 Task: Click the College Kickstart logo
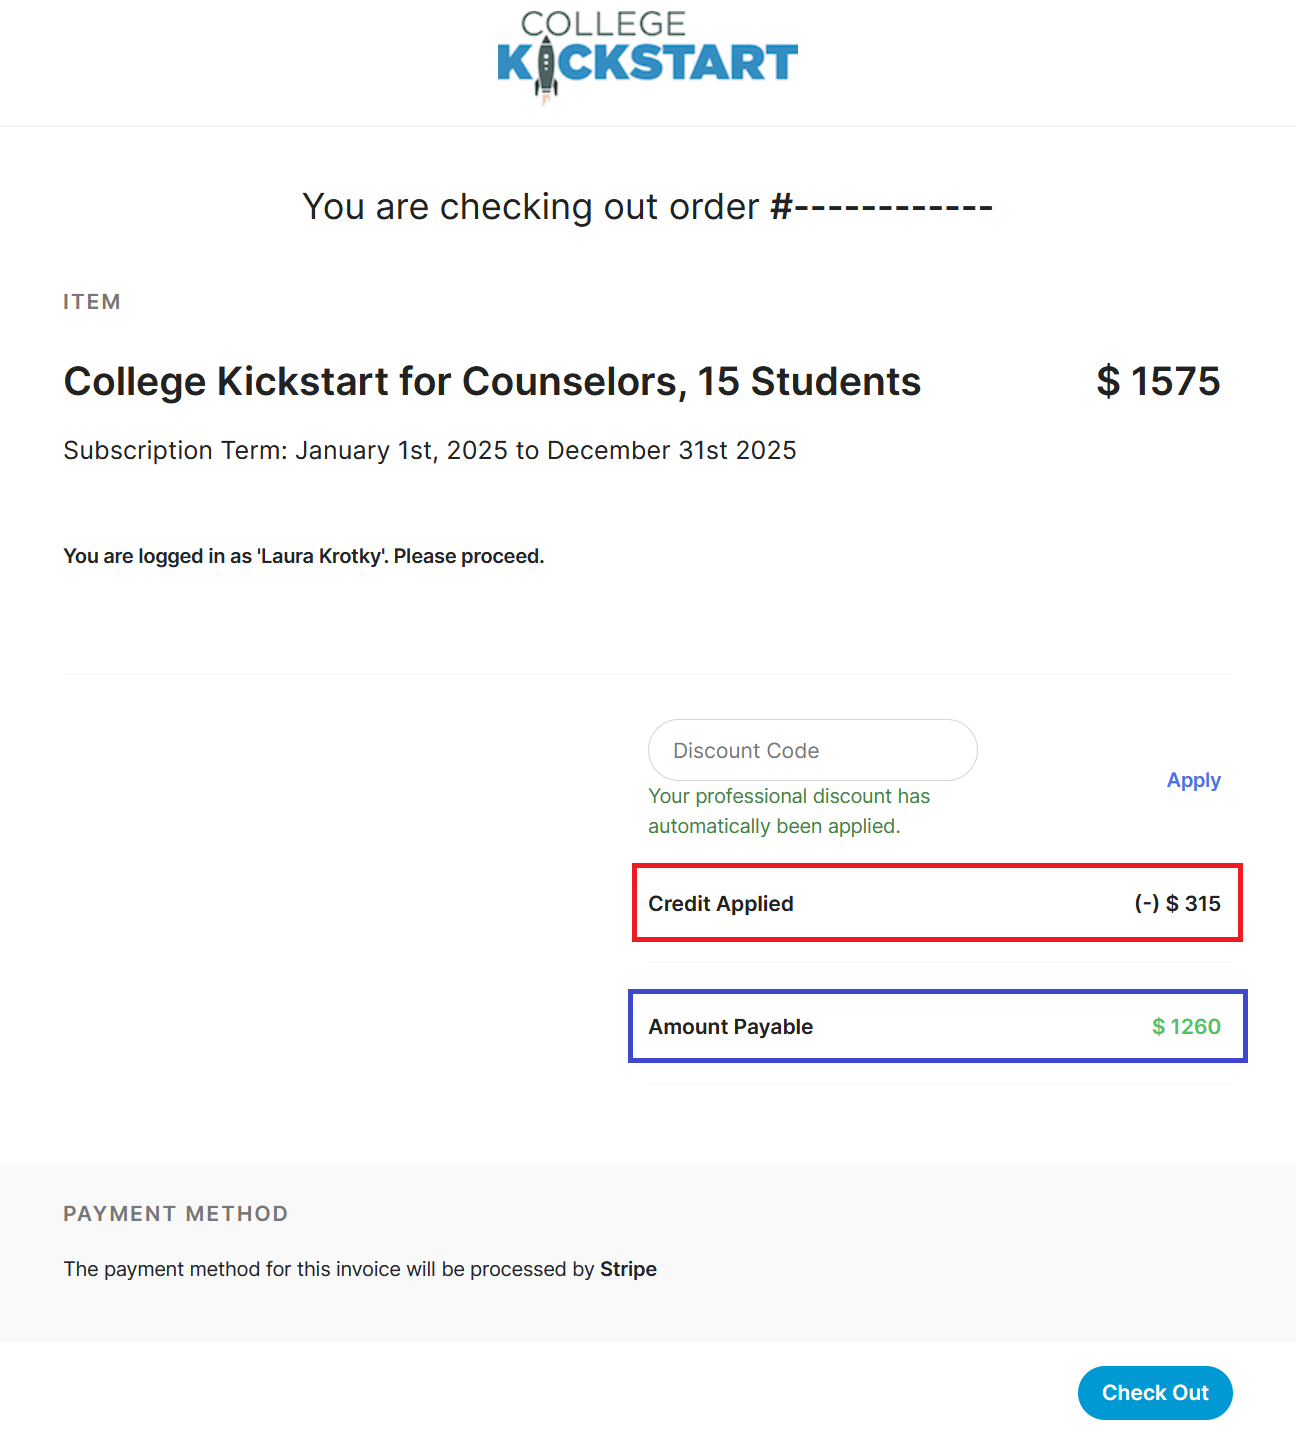coord(647,56)
